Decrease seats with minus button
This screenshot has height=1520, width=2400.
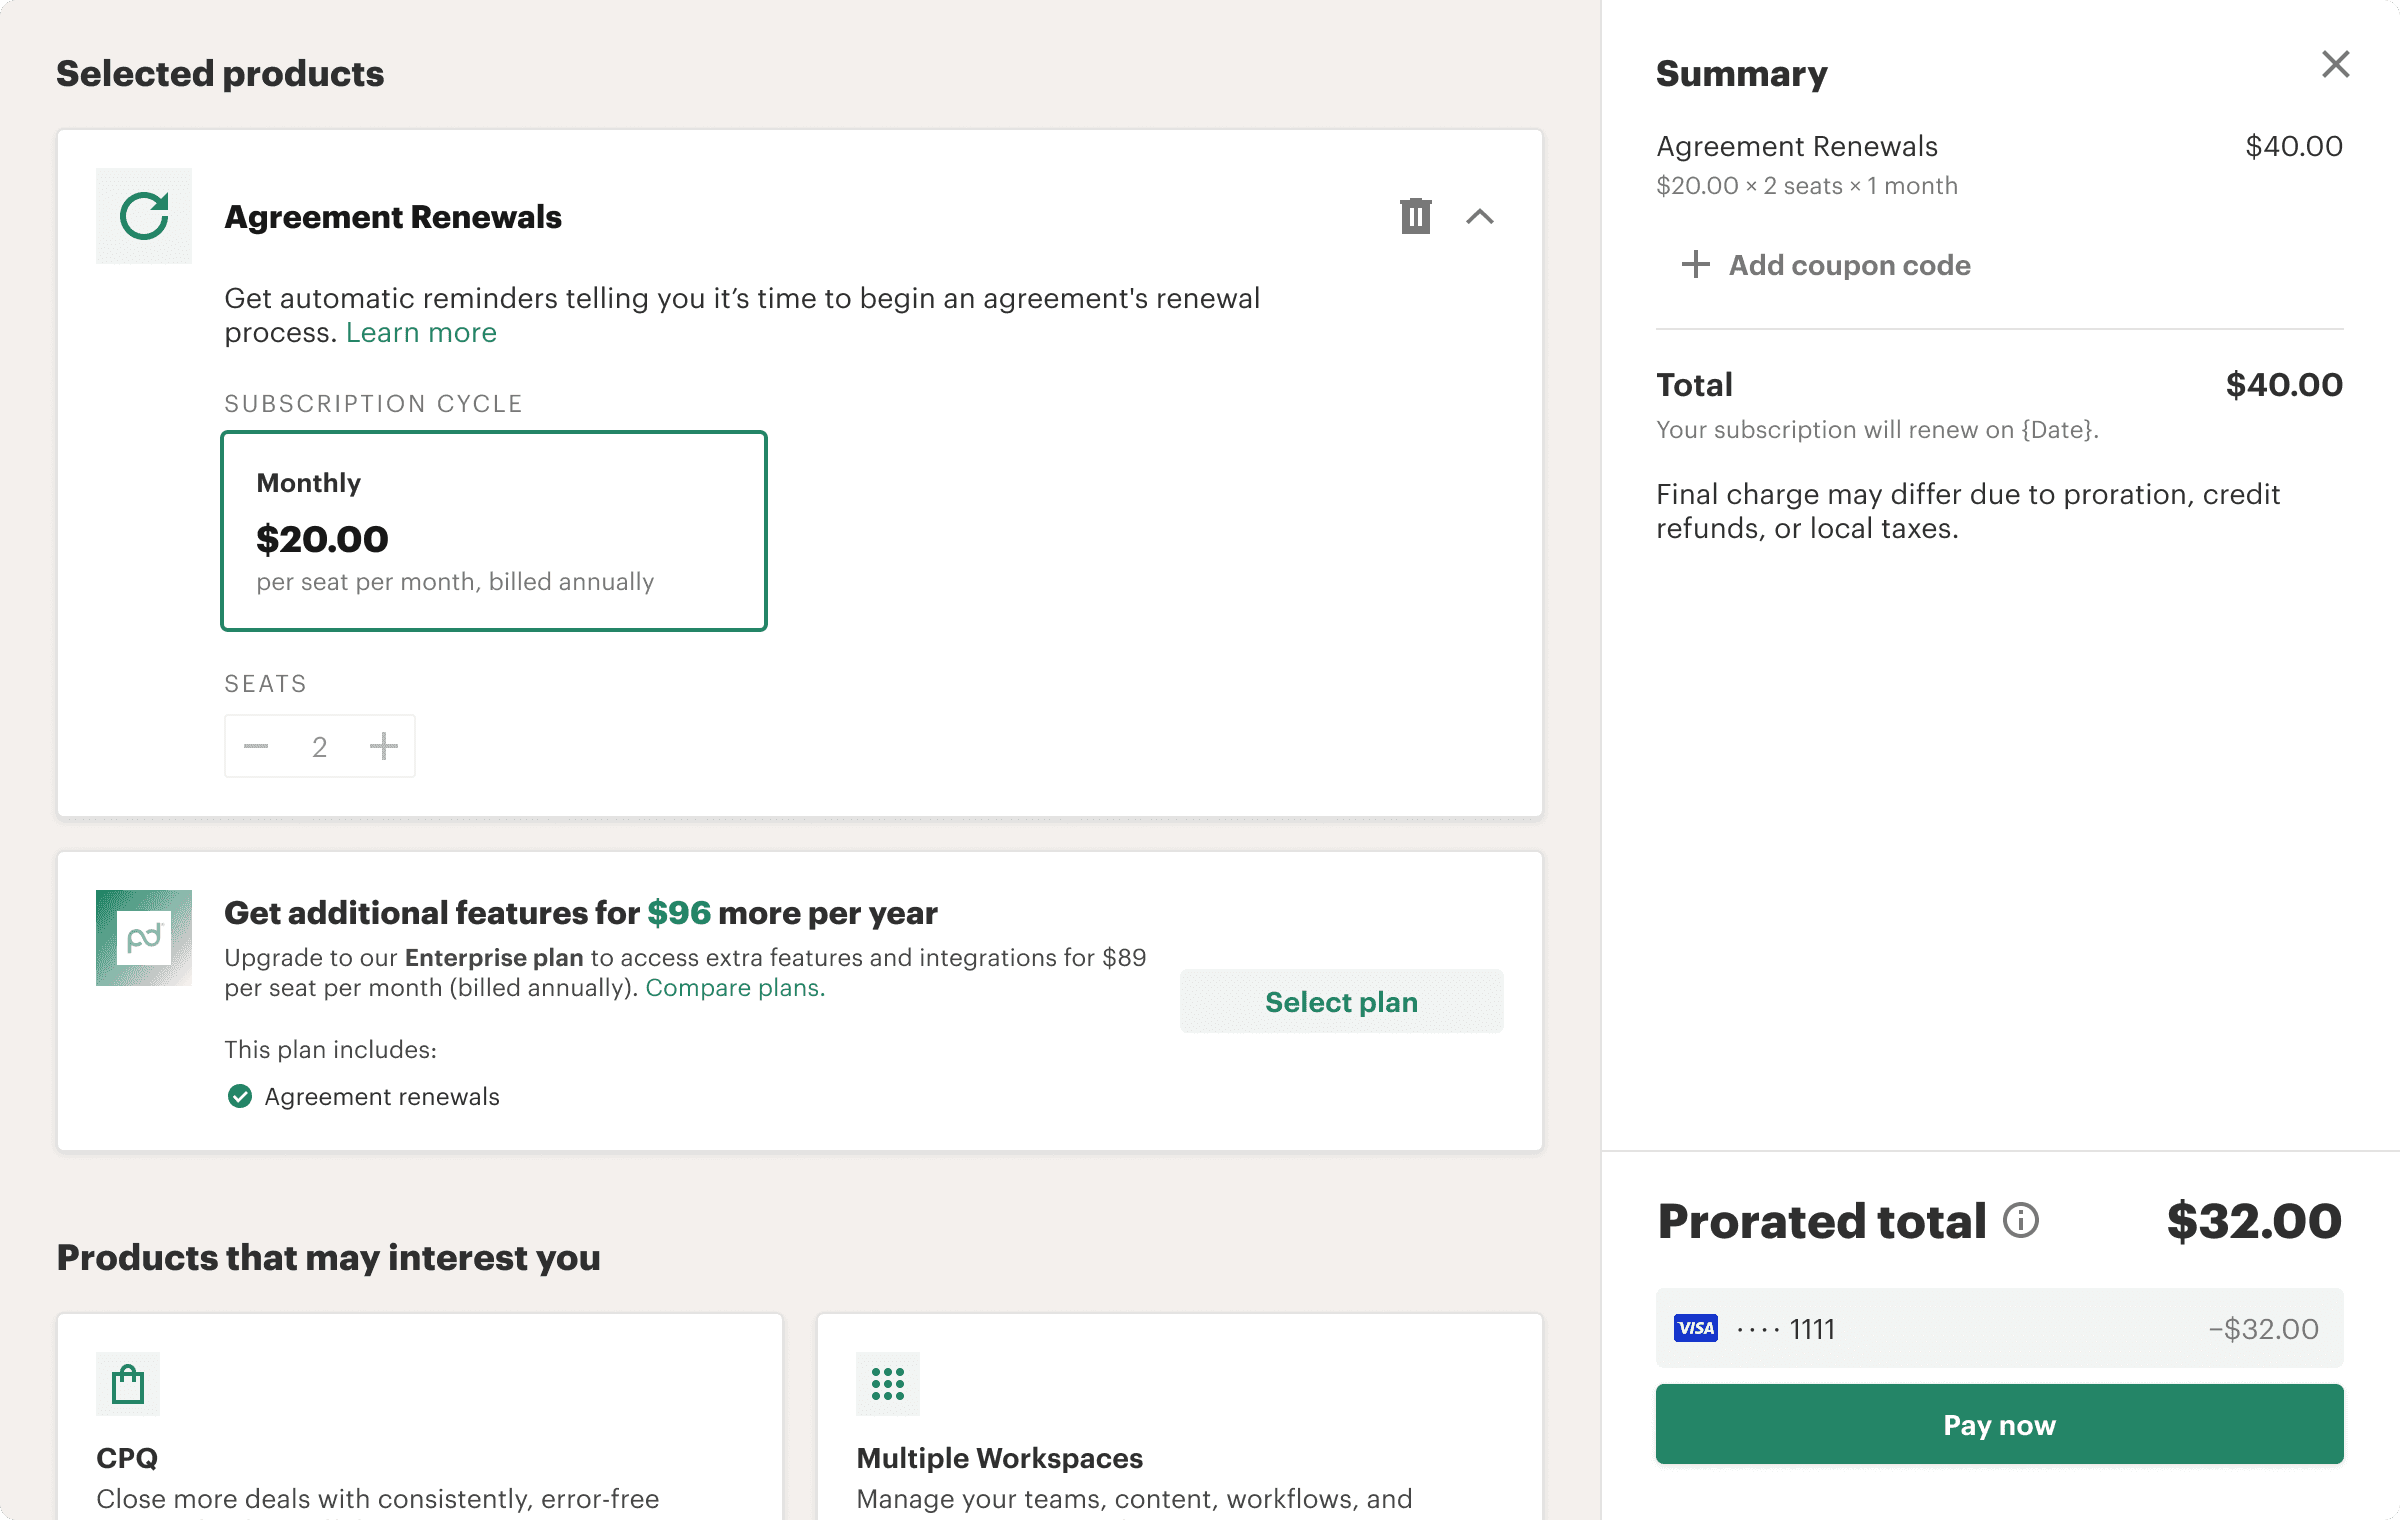point(256,746)
